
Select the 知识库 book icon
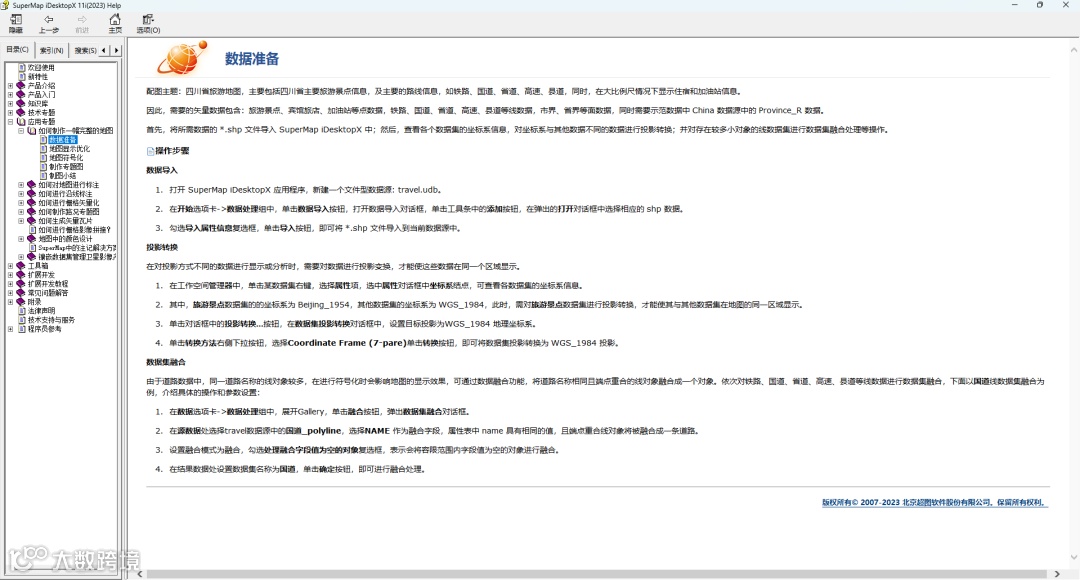[x=21, y=103]
